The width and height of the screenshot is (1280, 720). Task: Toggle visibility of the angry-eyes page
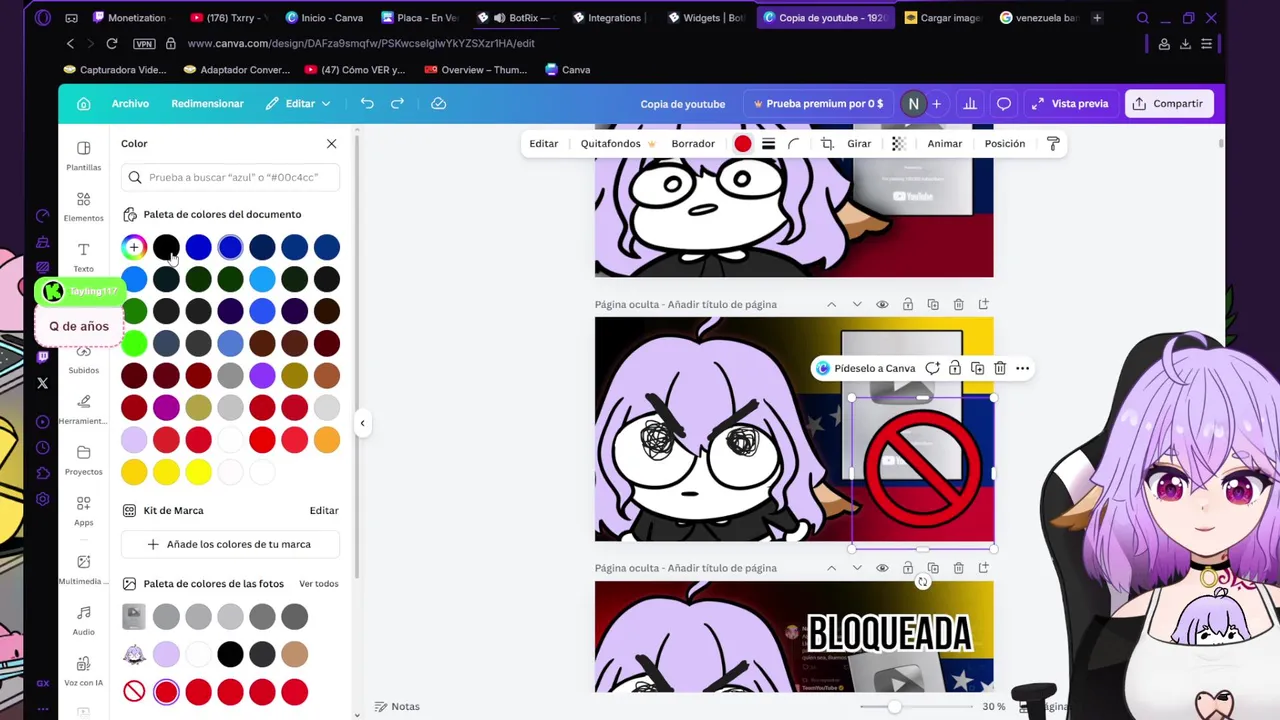(x=882, y=304)
